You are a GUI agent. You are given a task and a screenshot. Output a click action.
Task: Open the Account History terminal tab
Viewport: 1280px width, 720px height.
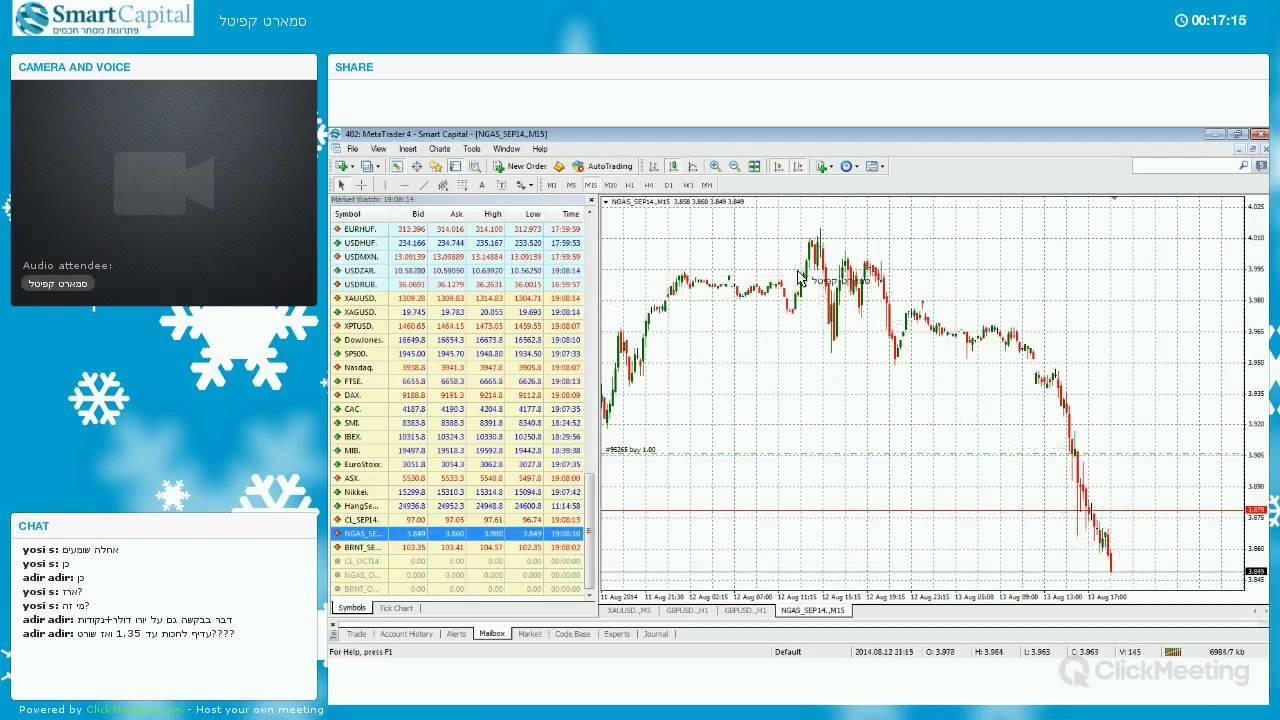pyautogui.click(x=406, y=634)
